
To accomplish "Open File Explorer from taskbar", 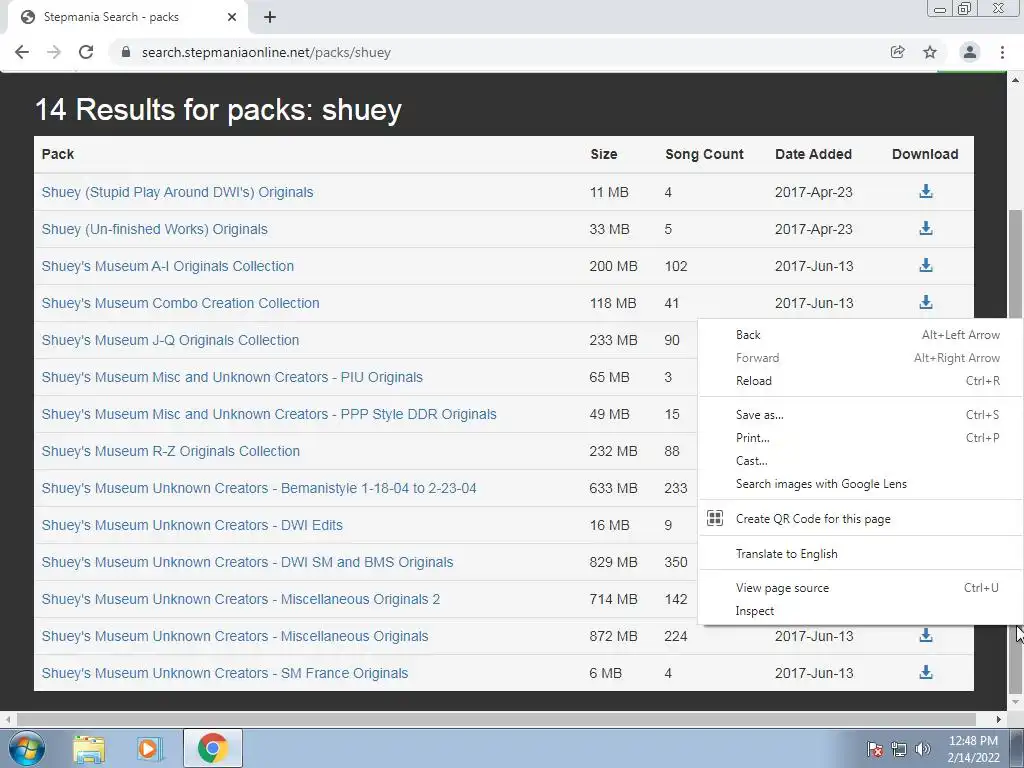I will click(x=89, y=748).
